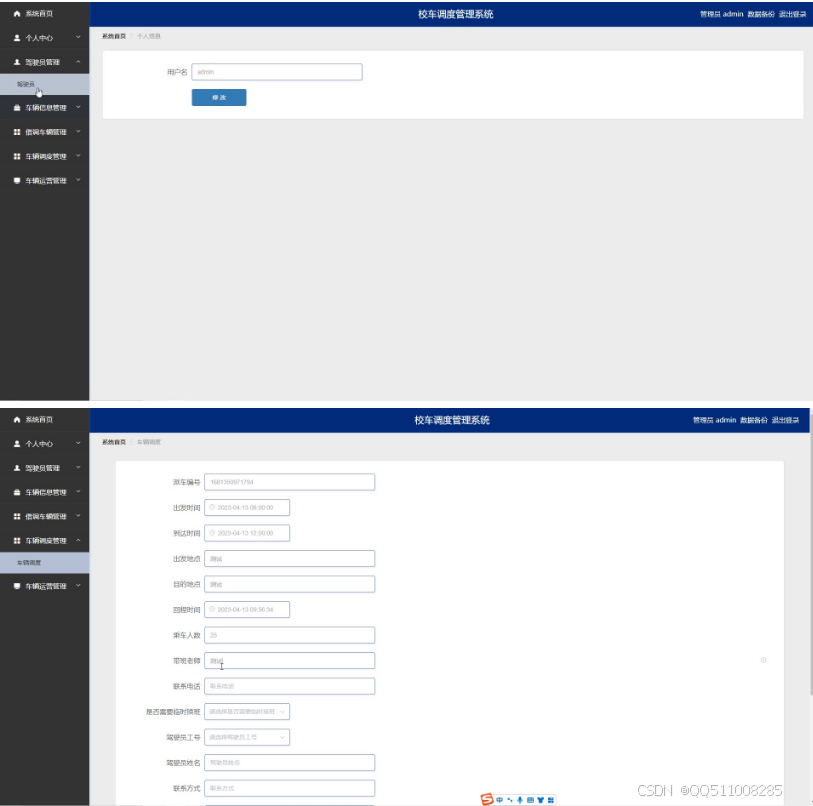Open soft keyboard icon in IME toolbar

530,800
